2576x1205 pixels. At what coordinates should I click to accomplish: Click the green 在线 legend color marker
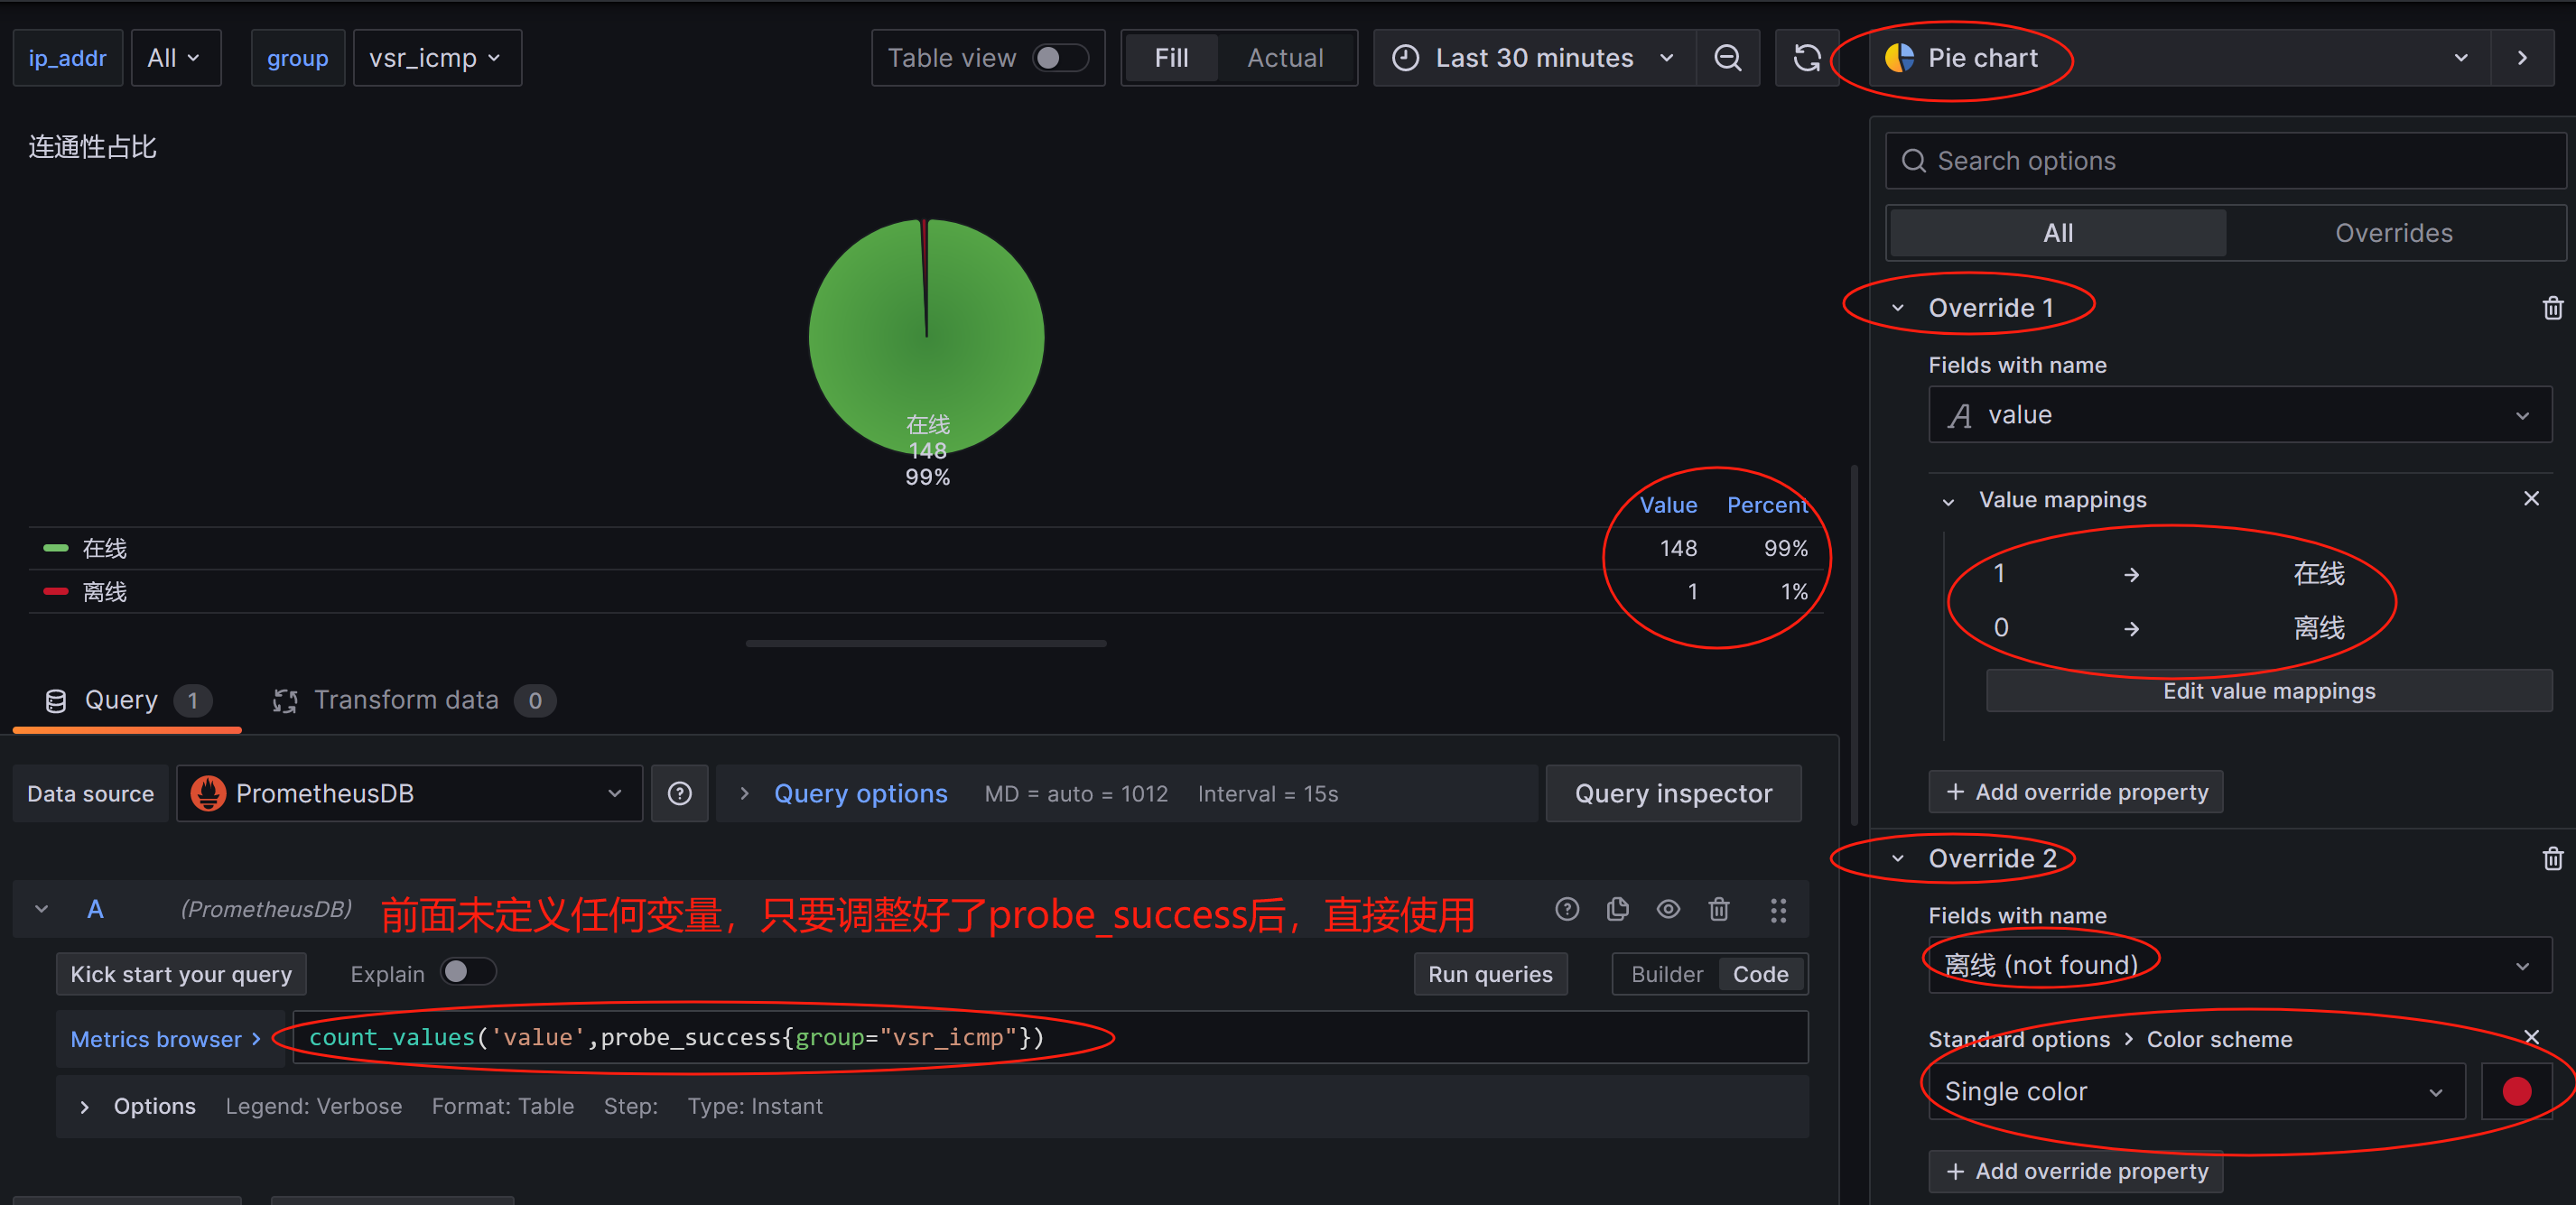(56, 548)
